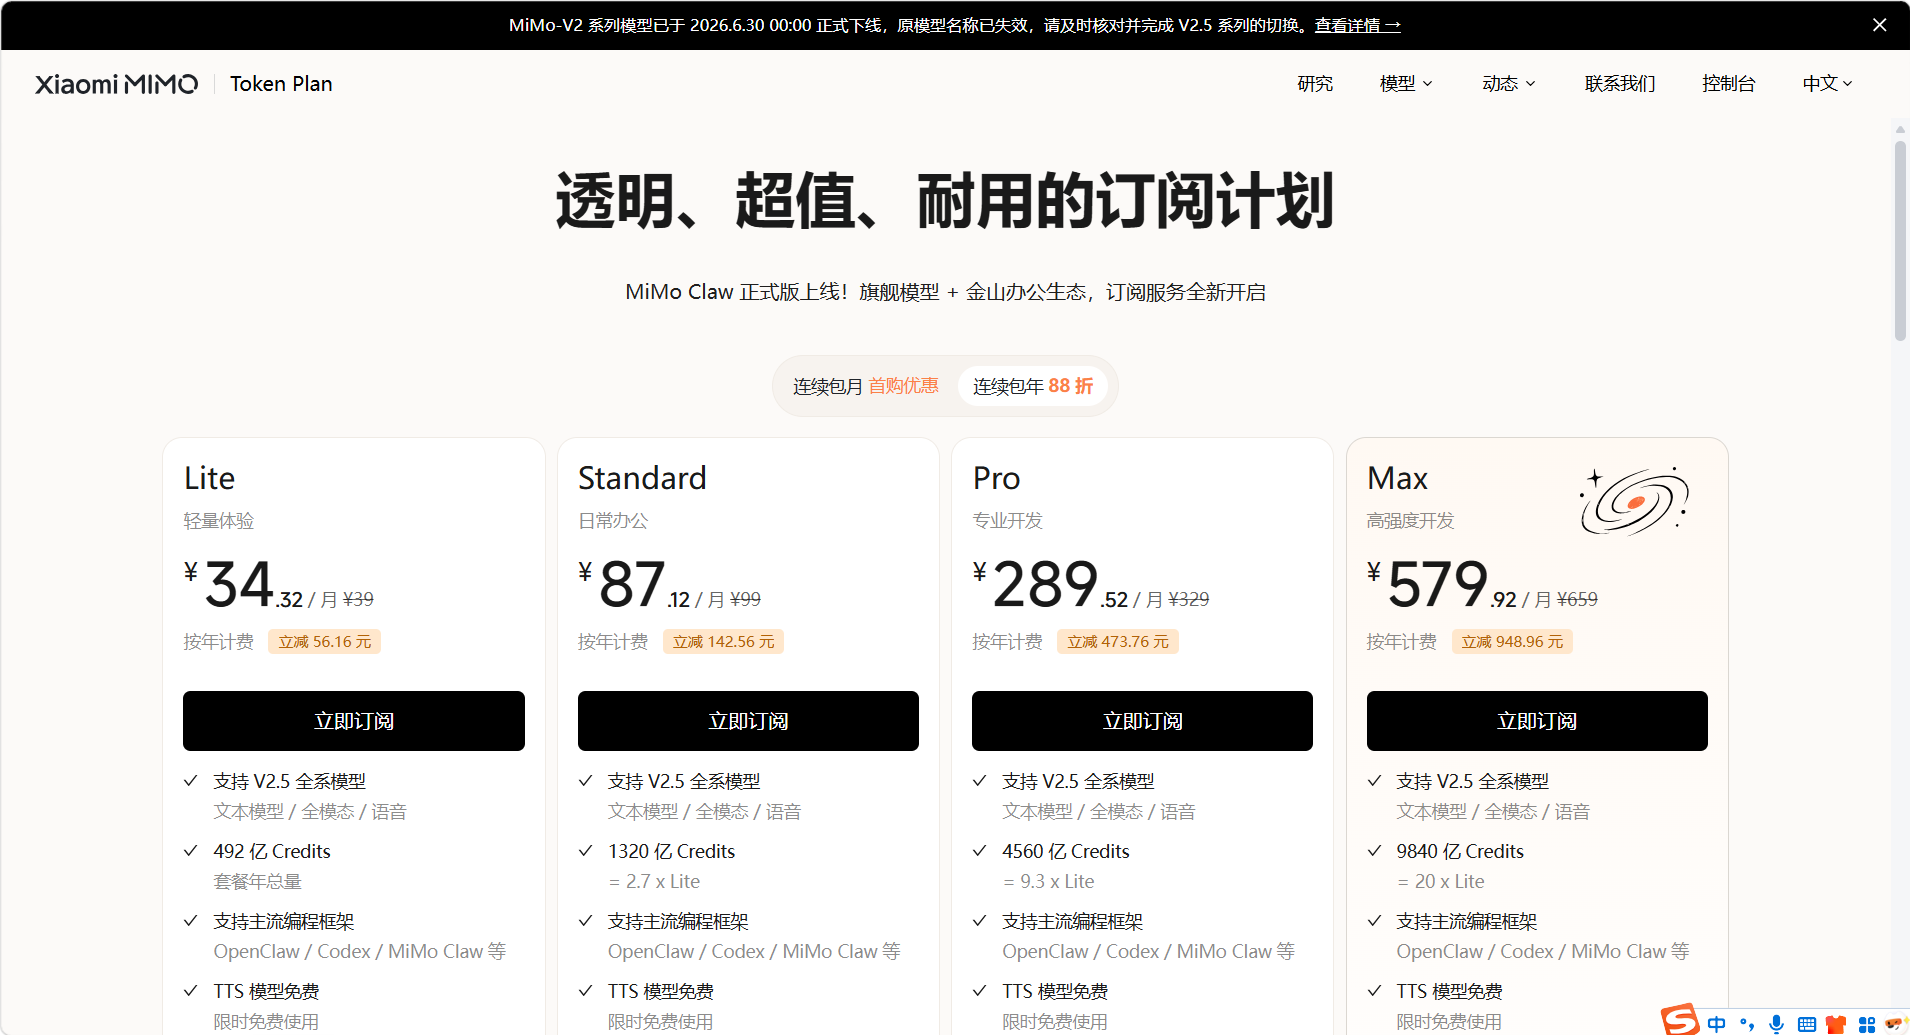
Task: Click the 9840 亿 Credits text
Action: [x=1460, y=851]
